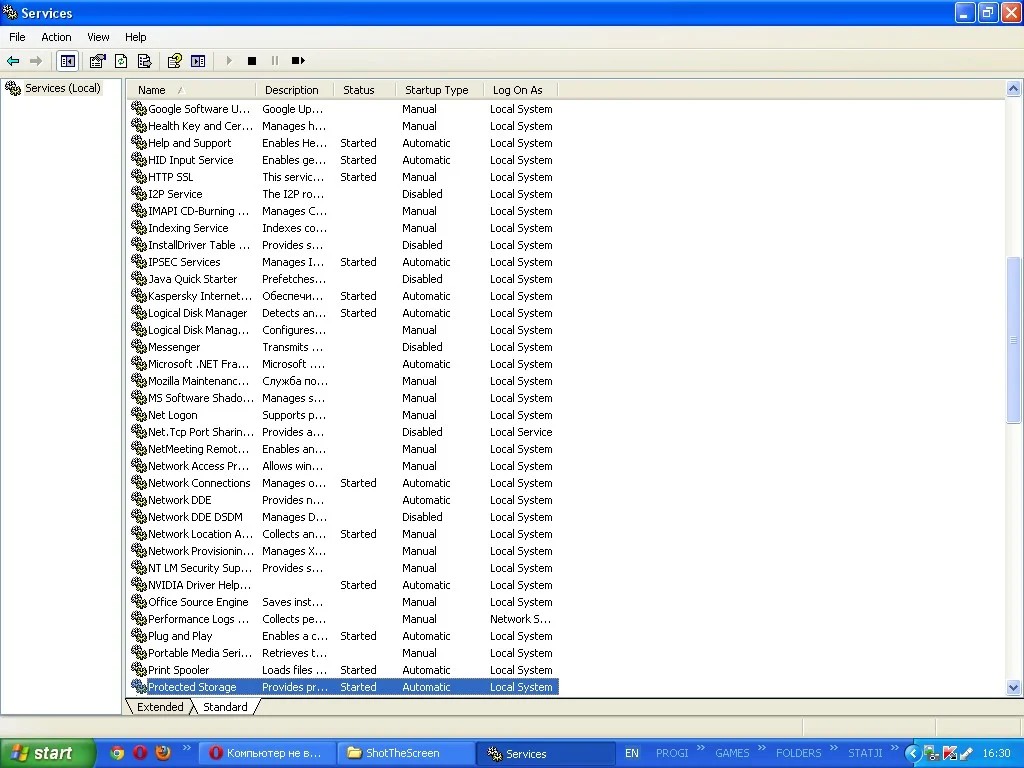The width and height of the screenshot is (1024, 768).
Task: Select the Protected Storage service
Action: pos(344,686)
